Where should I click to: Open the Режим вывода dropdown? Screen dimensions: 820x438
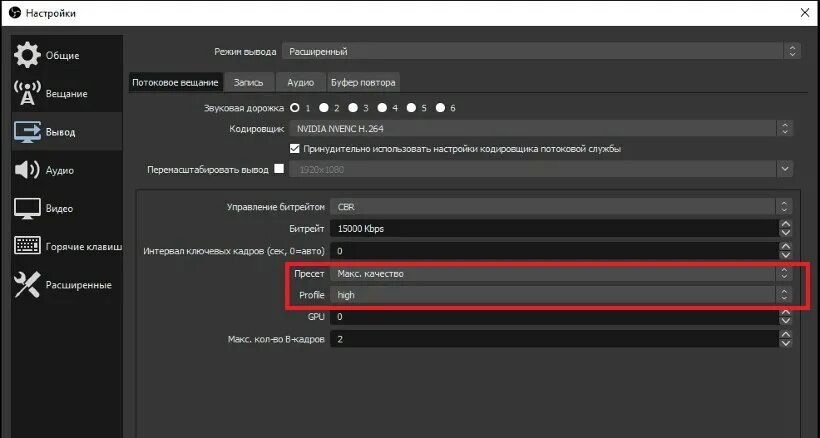pos(541,51)
